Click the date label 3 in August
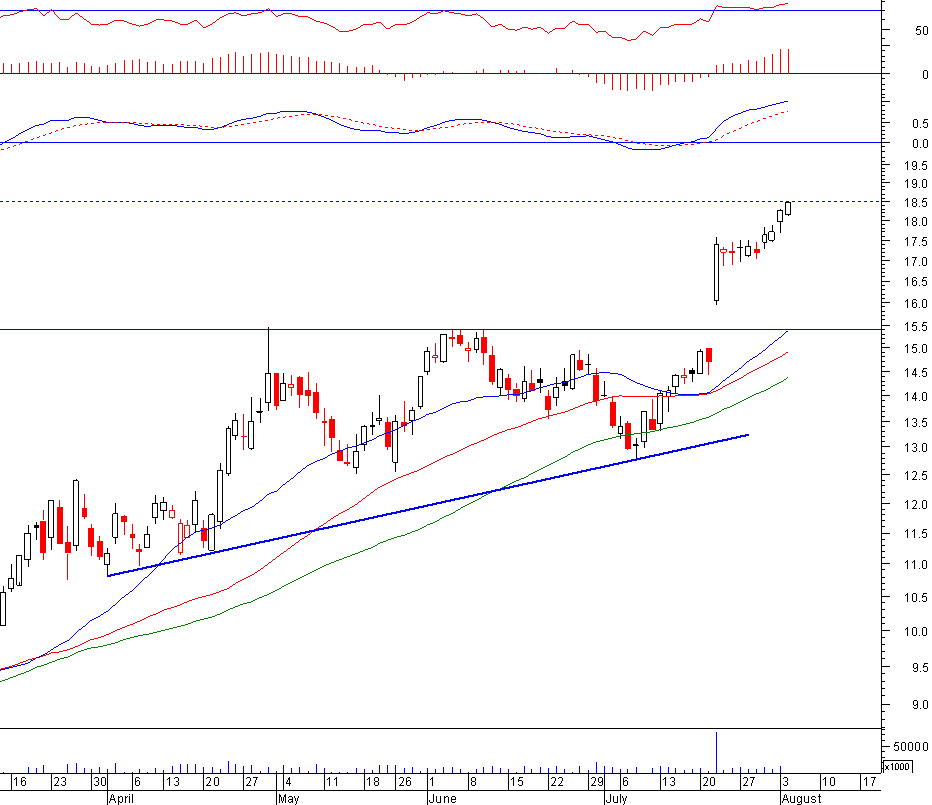This screenshot has width=932, height=805. [x=785, y=782]
